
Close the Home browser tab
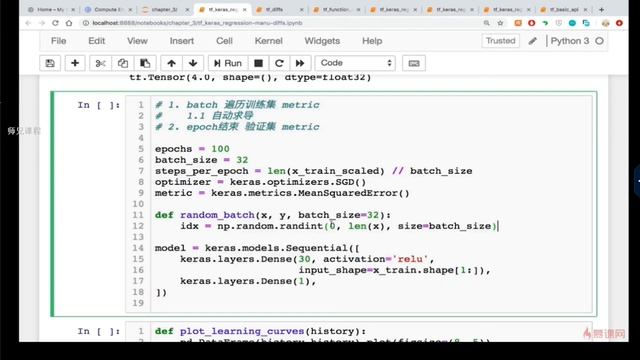tap(73, 9)
